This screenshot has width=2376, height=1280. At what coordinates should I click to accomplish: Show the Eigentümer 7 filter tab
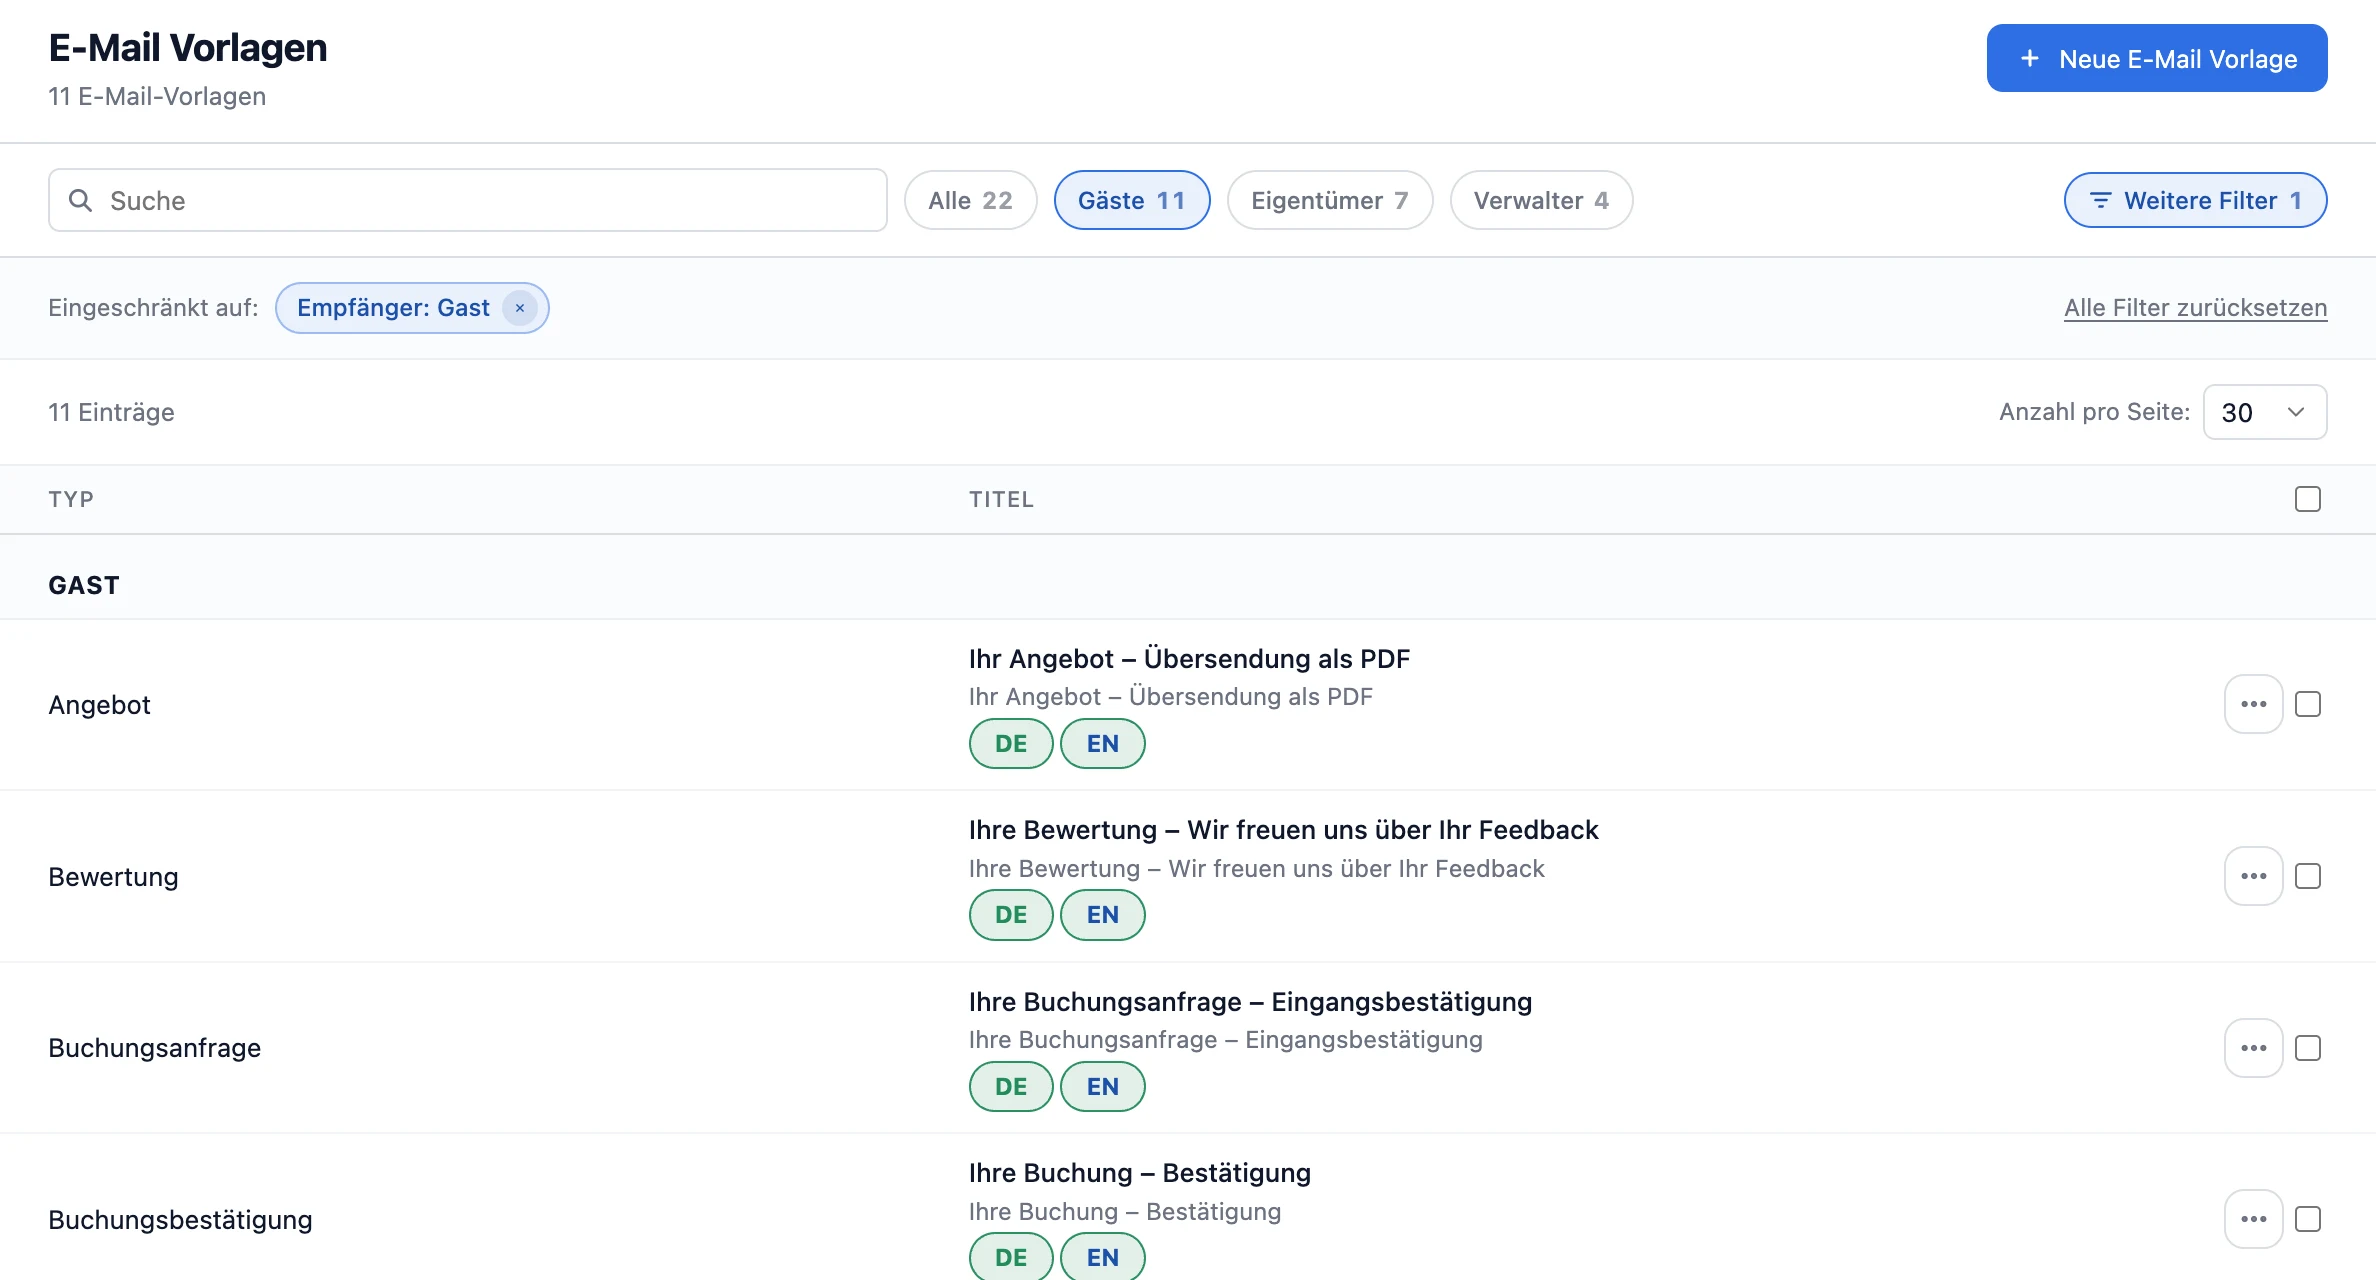pos(1330,200)
